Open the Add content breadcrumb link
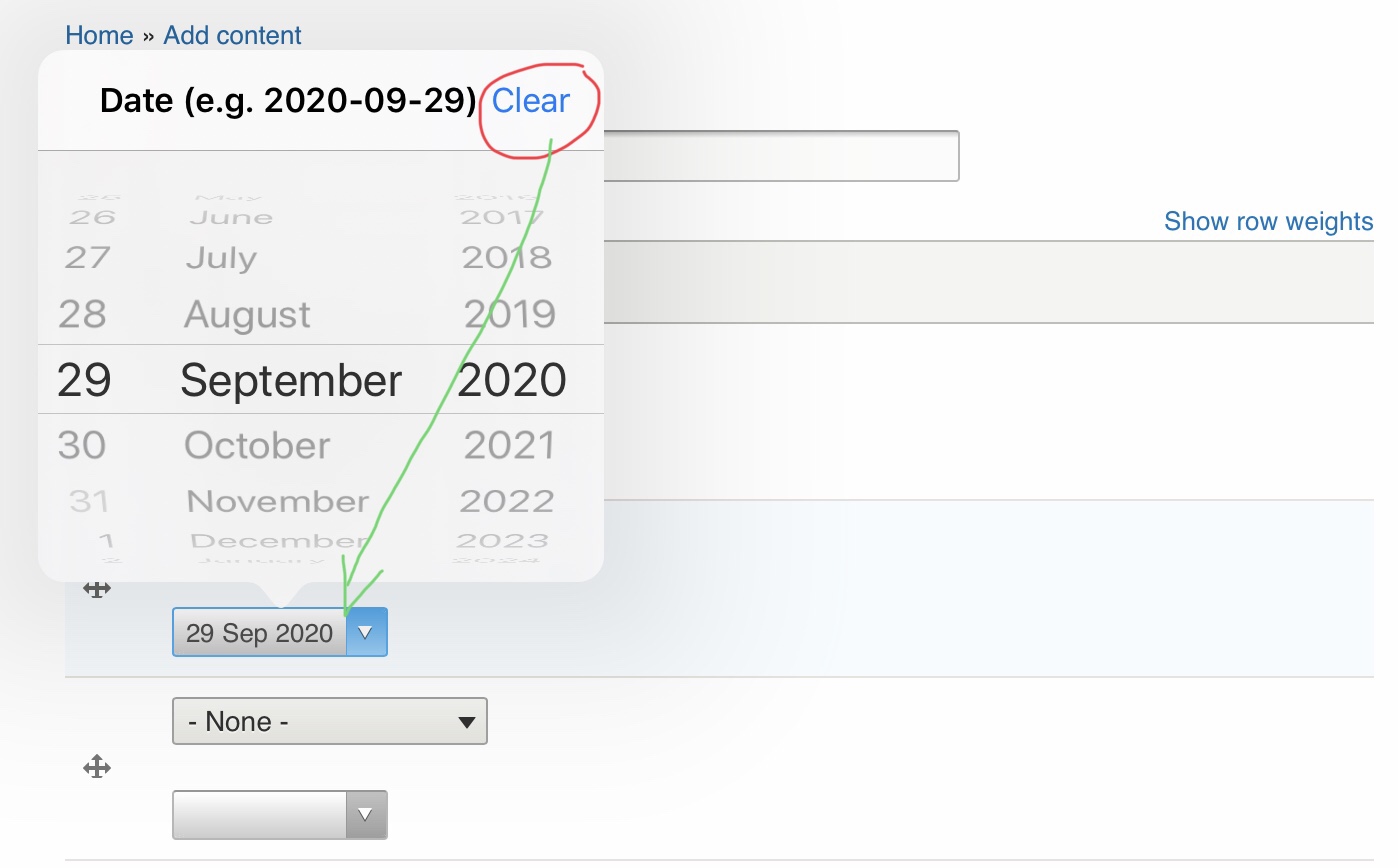This screenshot has height=868, width=1398. click(232, 35)
